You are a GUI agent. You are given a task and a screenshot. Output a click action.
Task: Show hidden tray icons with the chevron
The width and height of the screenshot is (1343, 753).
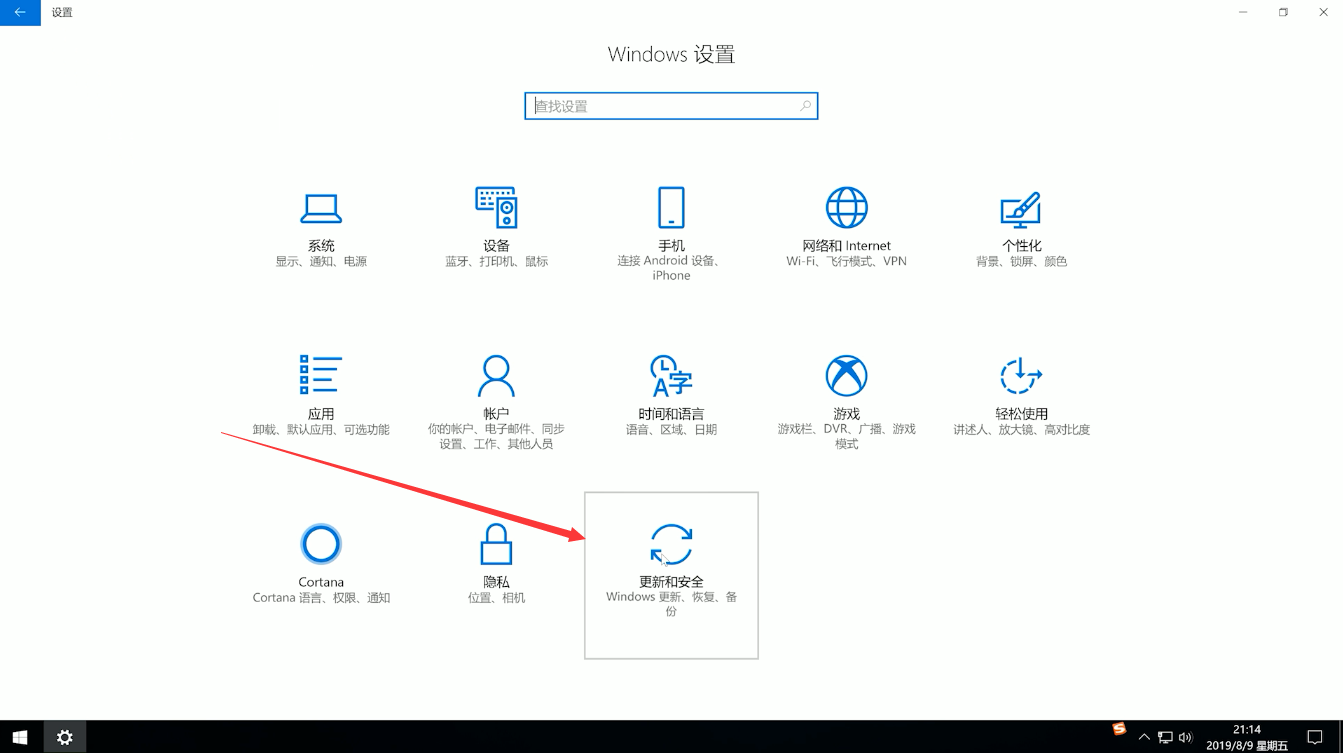coord(1144,738)
